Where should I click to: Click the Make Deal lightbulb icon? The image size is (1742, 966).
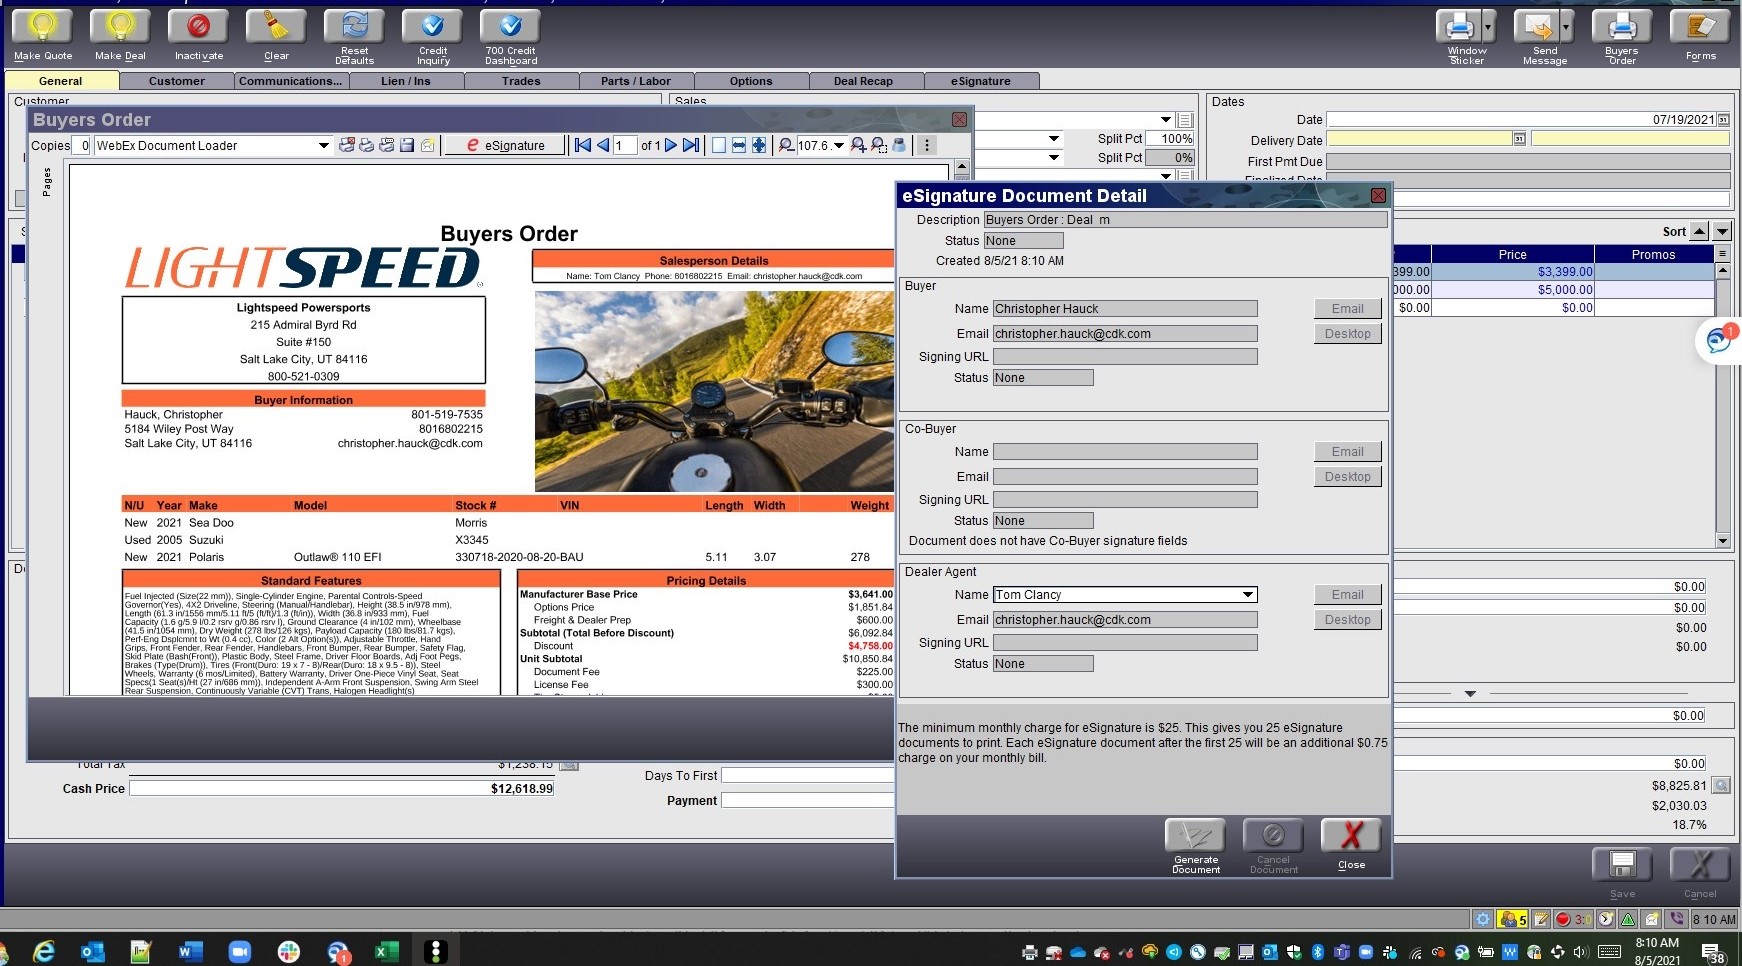tap(120, 27)
